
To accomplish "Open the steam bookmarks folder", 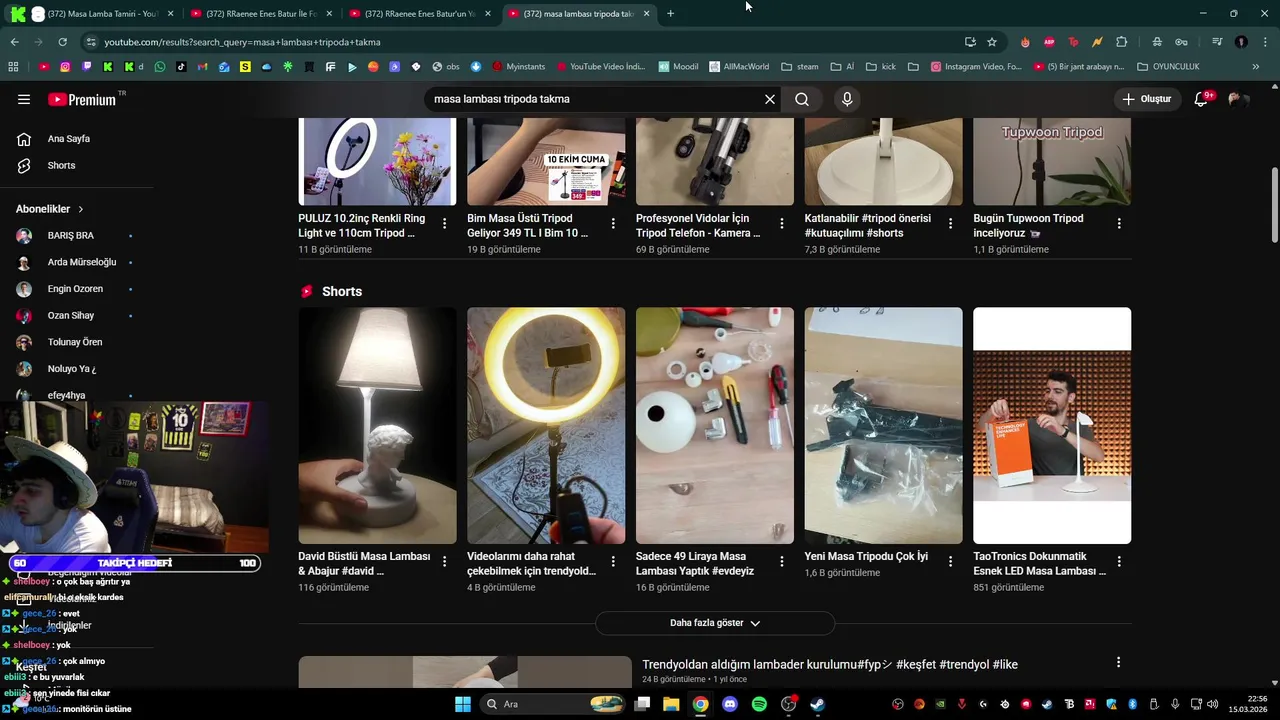I will point(800,67).
